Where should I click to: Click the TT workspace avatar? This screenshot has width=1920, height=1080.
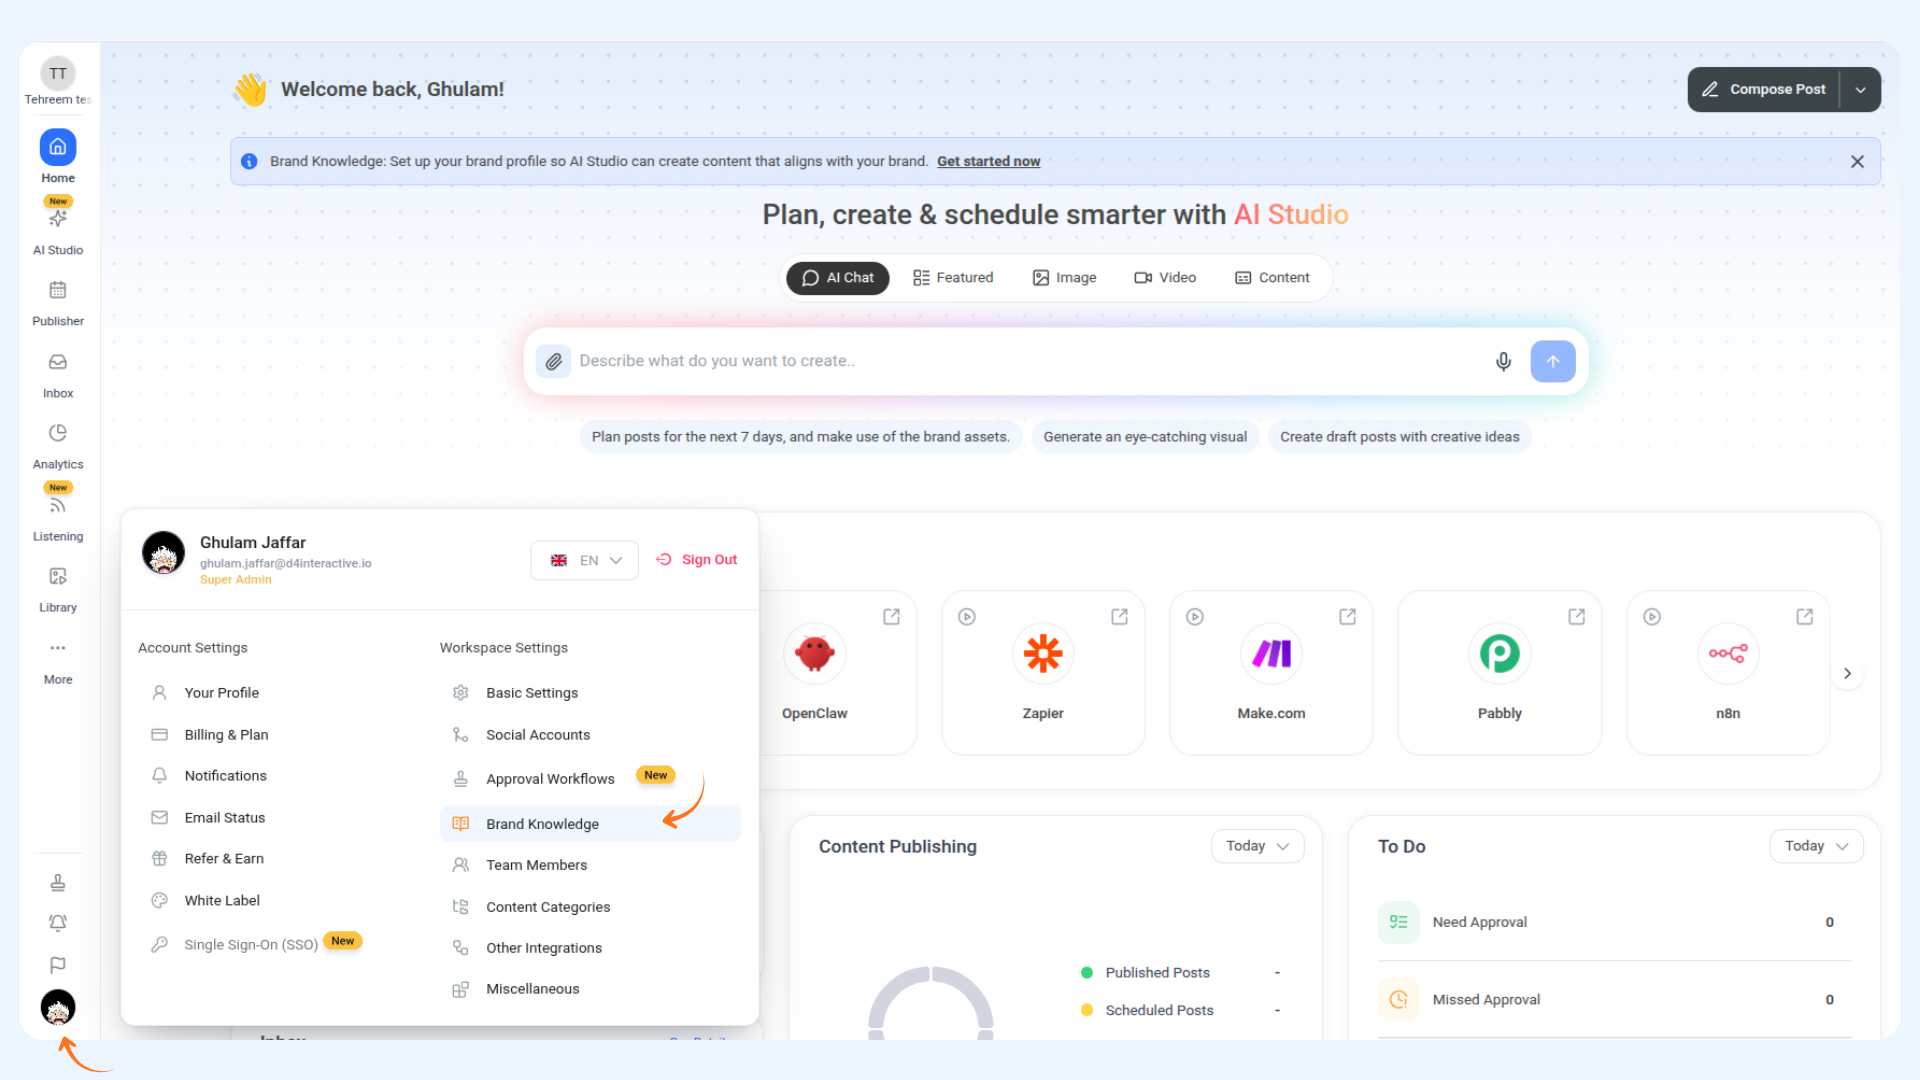click(x=58, y=73)
